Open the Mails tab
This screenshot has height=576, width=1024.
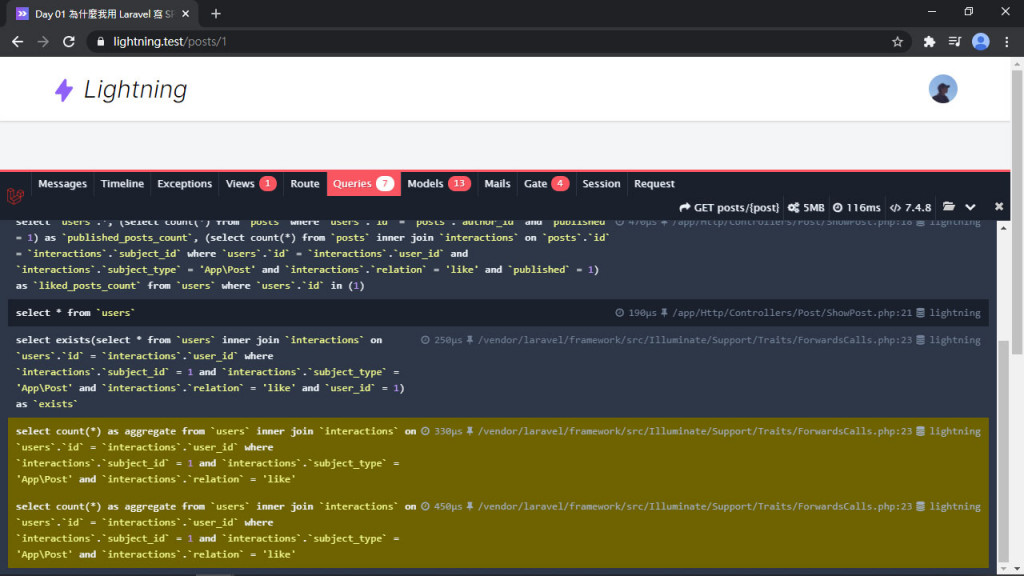497,184
